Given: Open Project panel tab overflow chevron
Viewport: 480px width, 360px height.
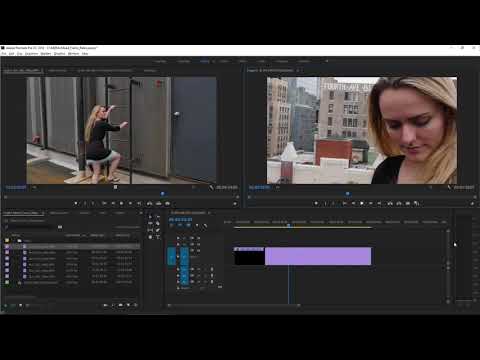Looking at the screenshot, I should click(141, 213).
